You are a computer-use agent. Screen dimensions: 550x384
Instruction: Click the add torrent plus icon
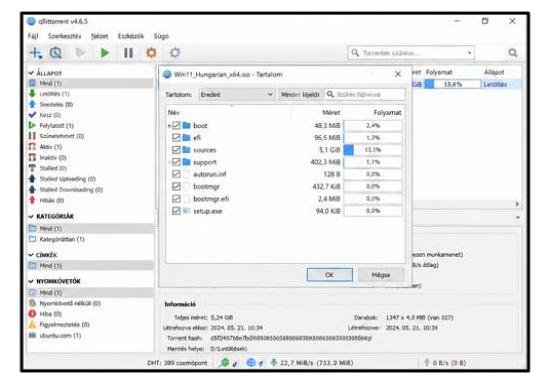[x=36, y=53]
